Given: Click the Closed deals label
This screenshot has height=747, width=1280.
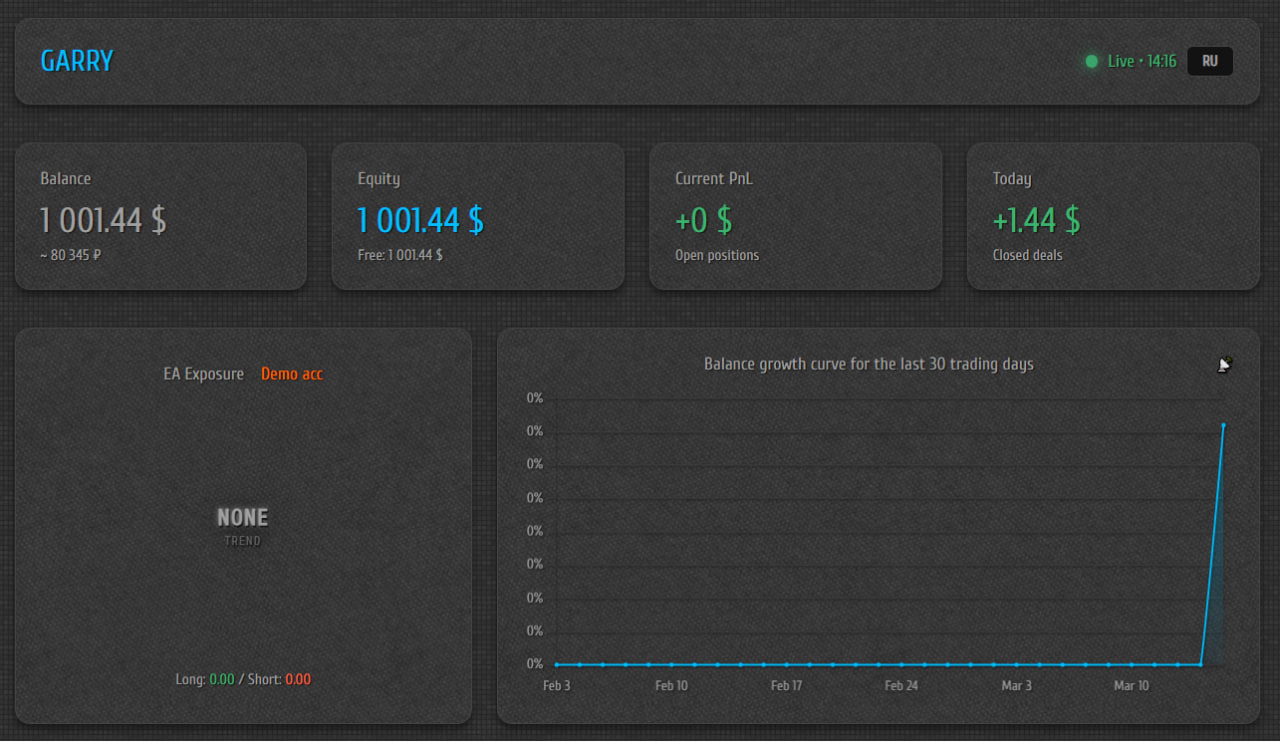Looking at the screenshot, I should [1027, 255].
